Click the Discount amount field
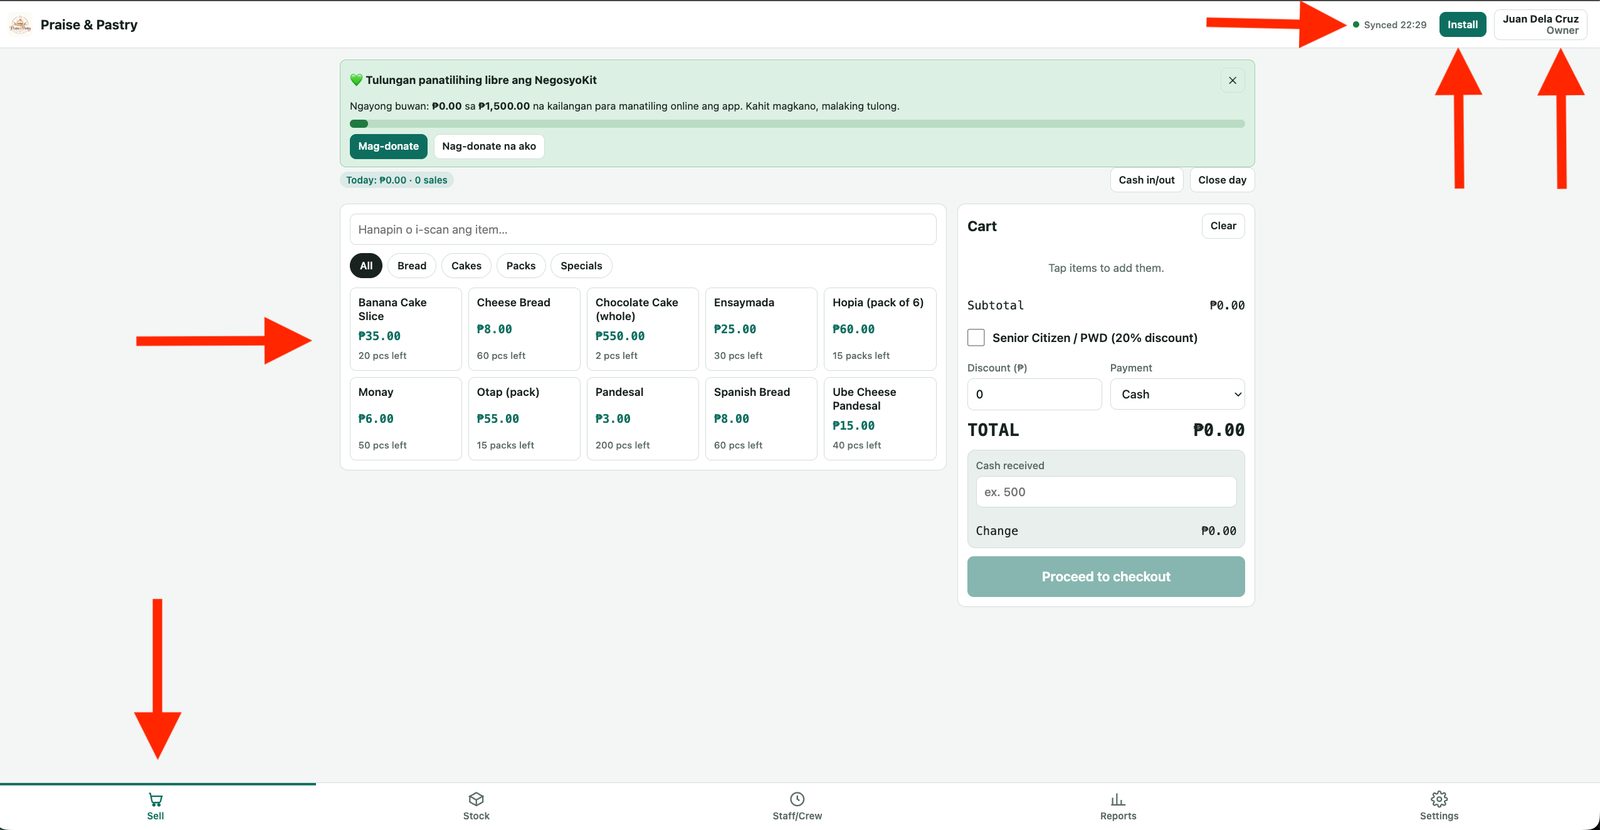 (1034, 394)
